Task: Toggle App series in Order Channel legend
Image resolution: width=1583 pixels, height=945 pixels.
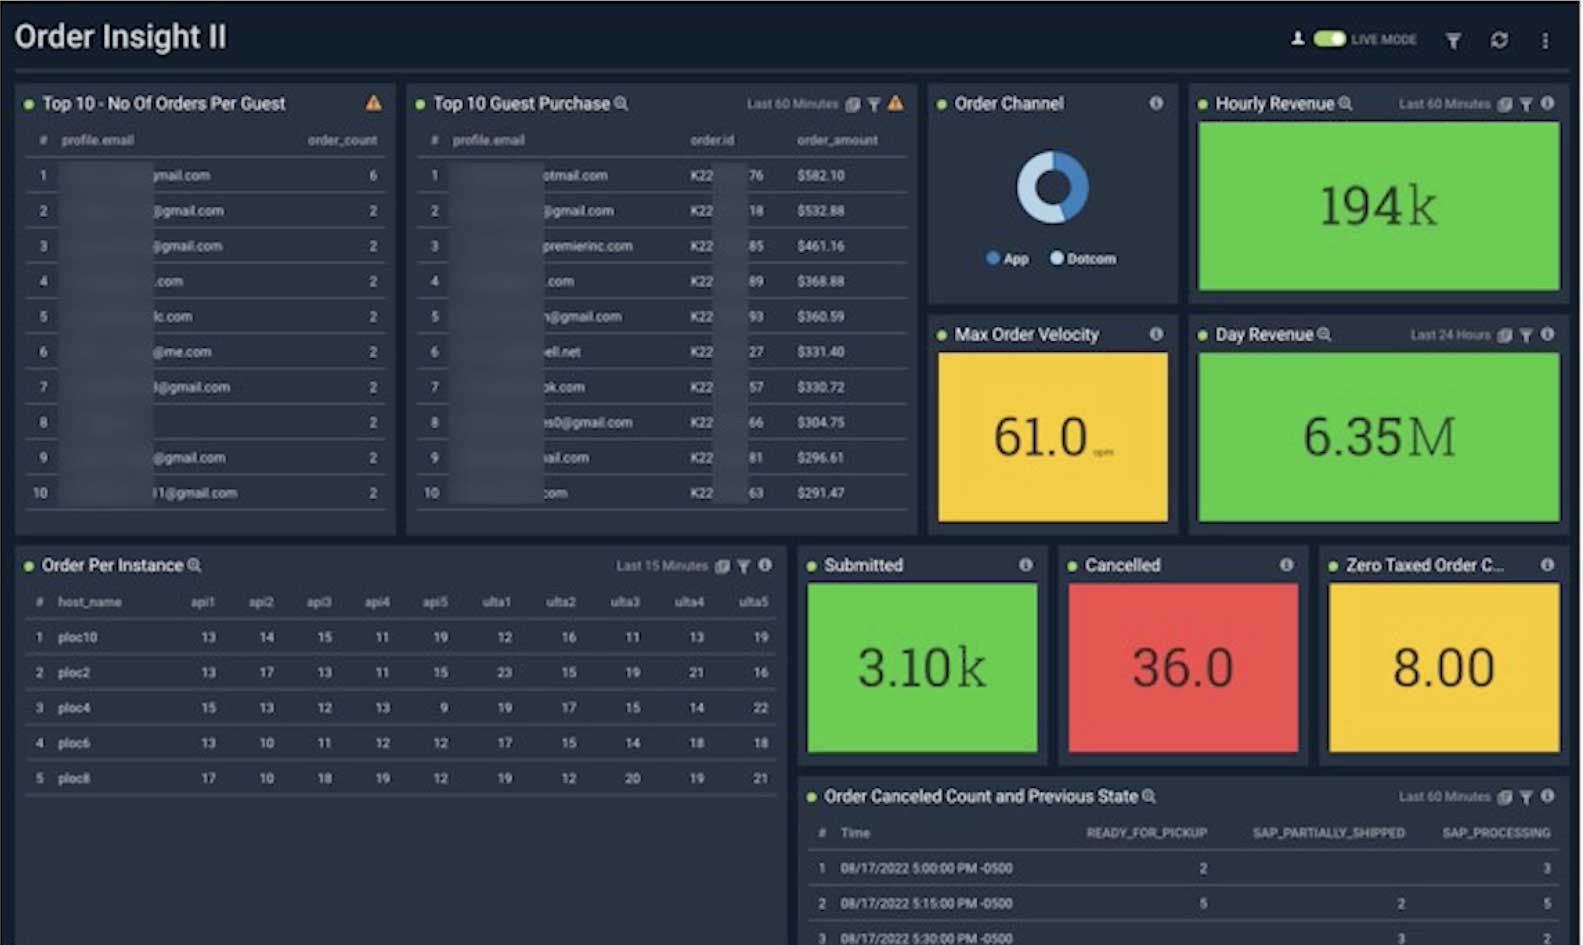Action: 1007,258
